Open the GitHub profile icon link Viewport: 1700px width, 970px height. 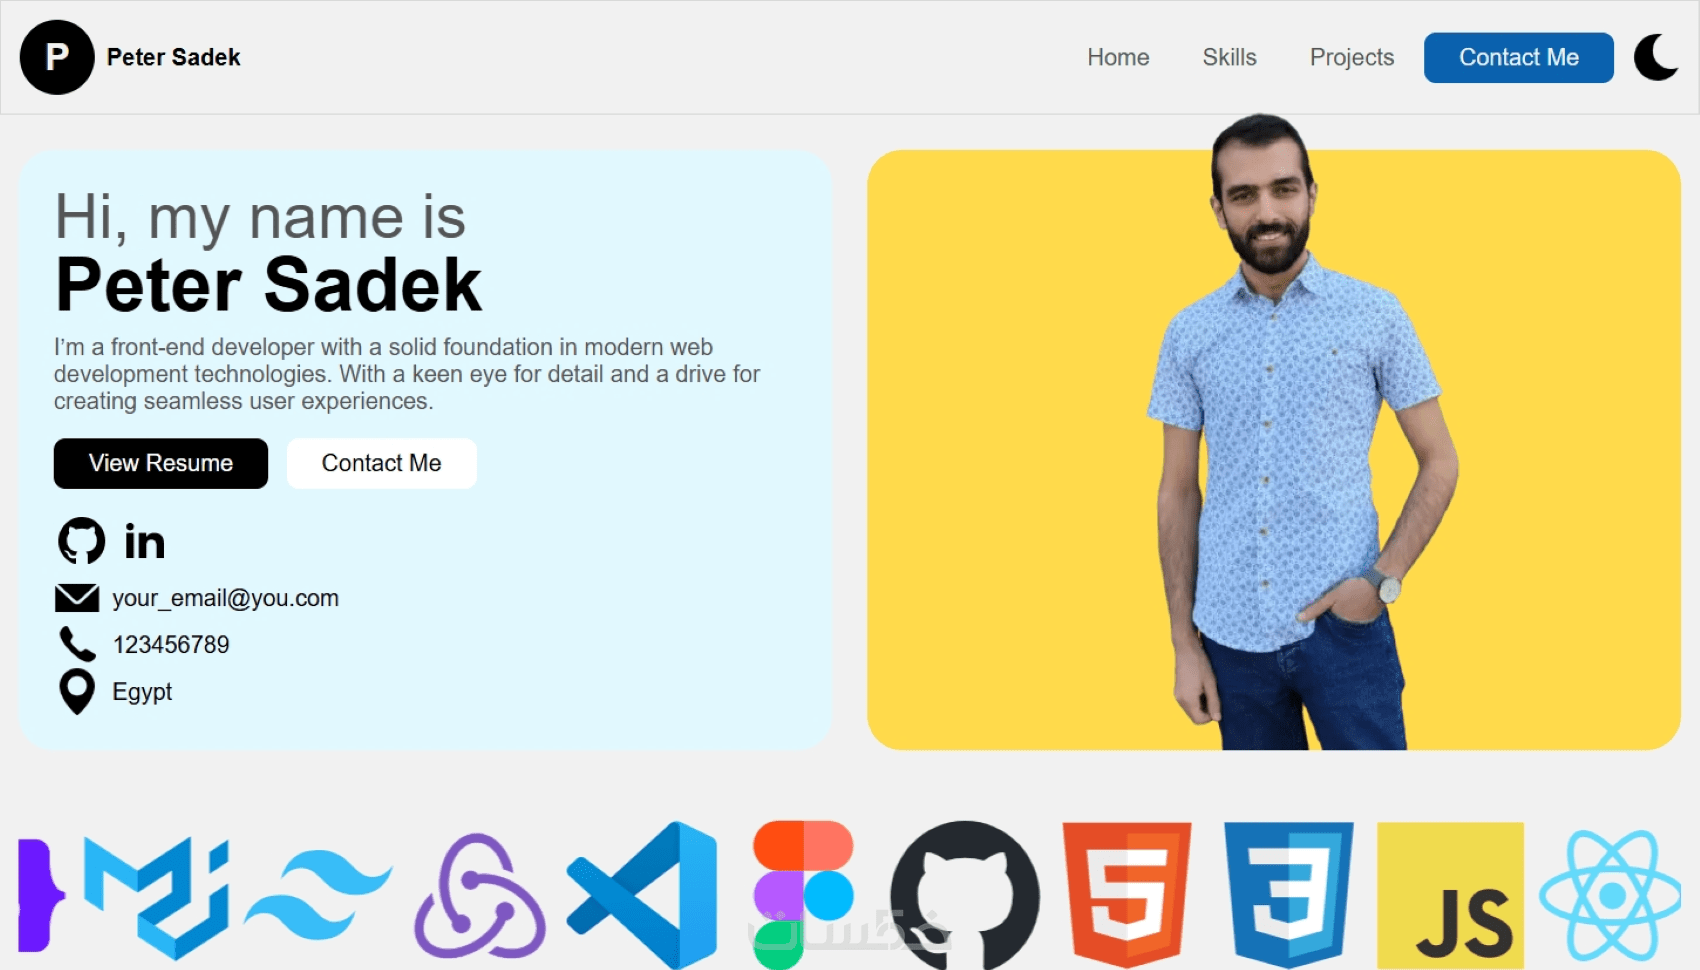pyautogui.click(x=81, y=541)
